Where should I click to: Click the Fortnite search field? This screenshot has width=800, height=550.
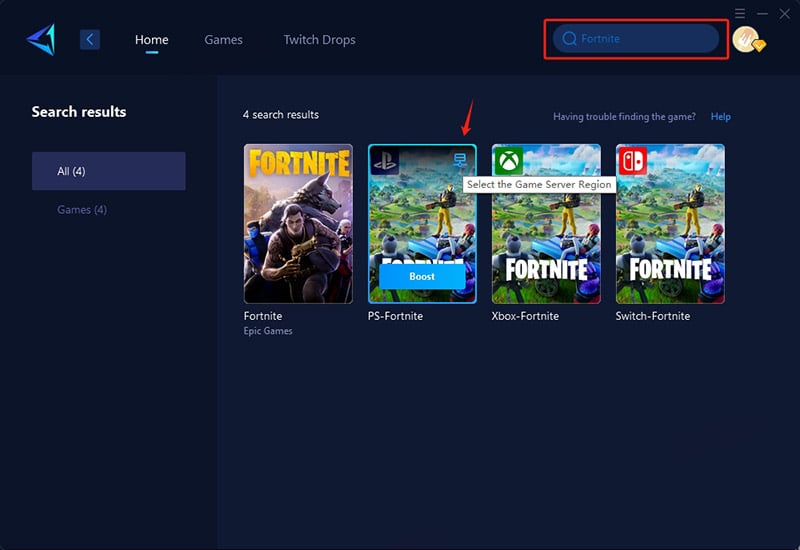636,38
